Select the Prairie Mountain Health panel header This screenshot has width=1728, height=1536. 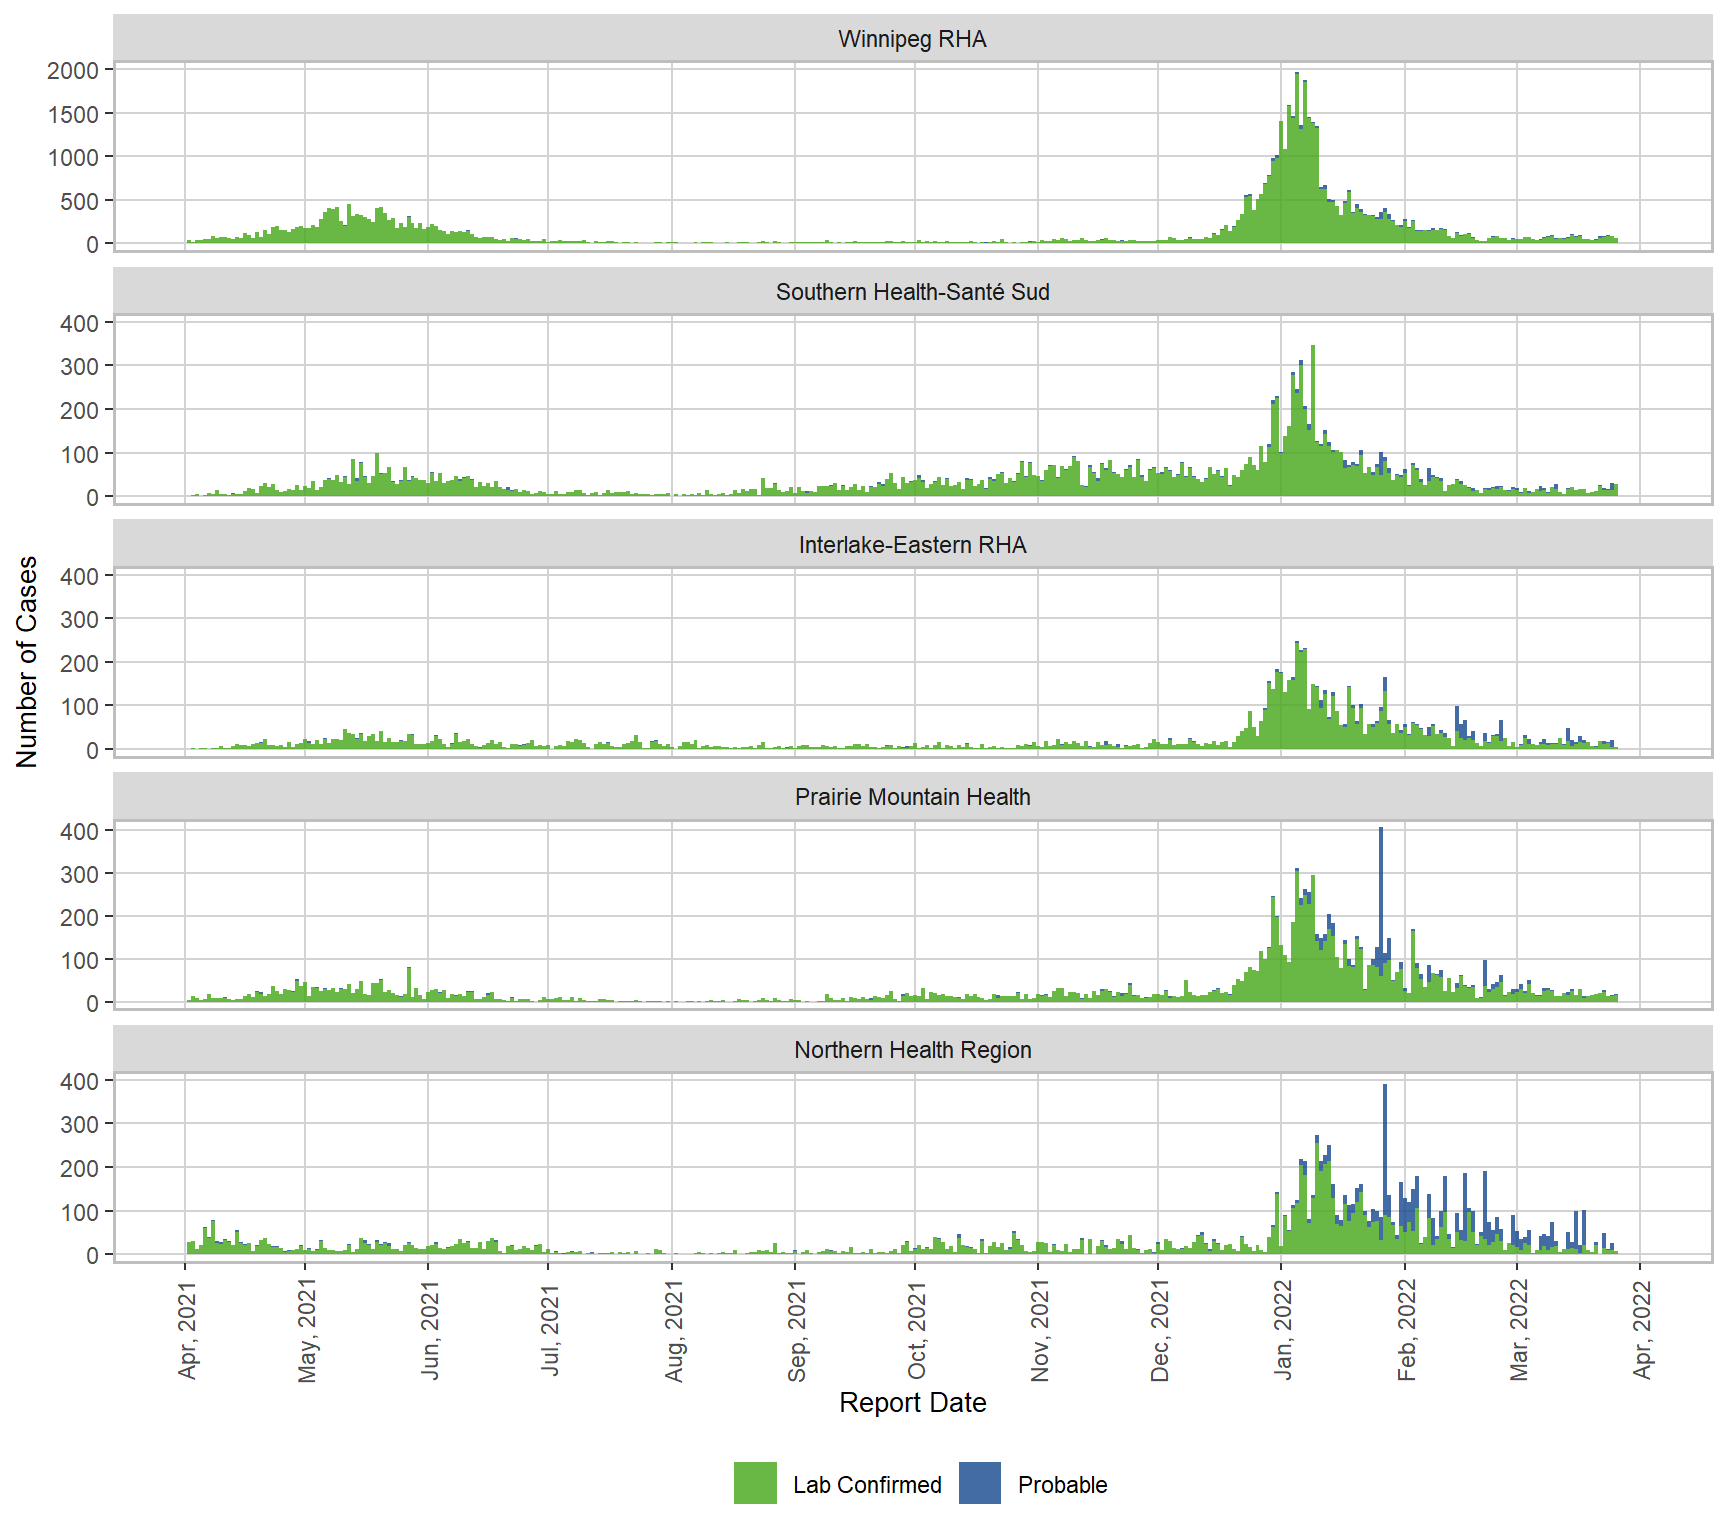[x=912, y=797]
